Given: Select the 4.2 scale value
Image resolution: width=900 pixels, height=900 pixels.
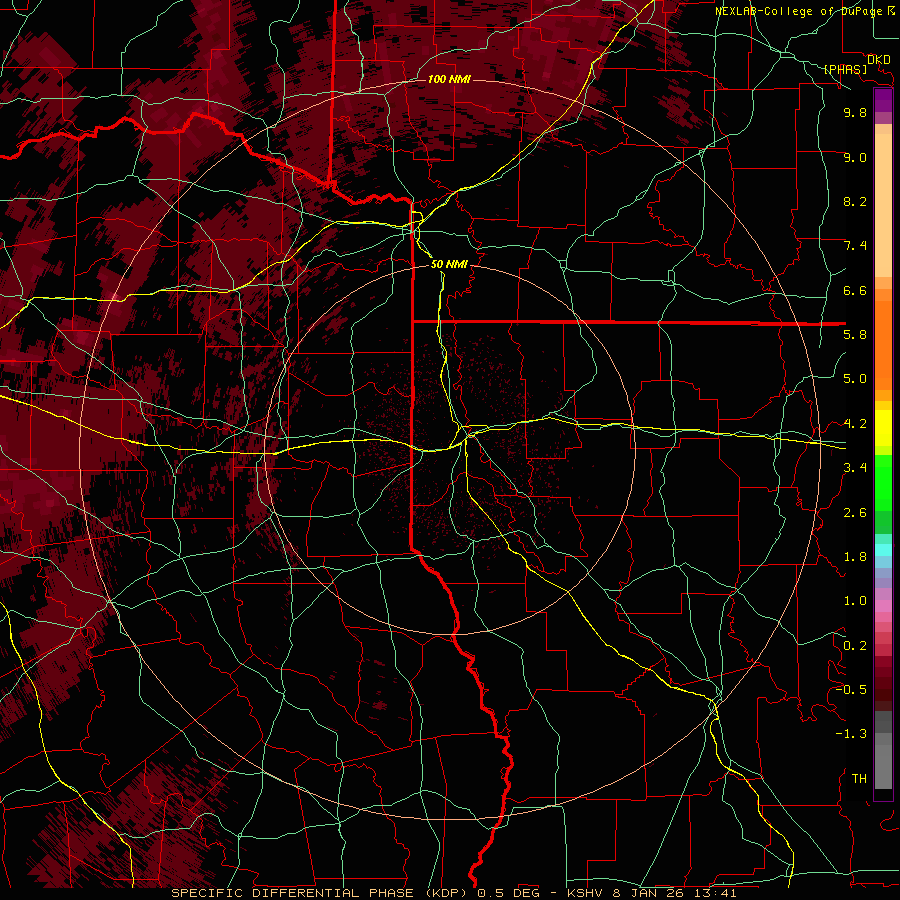Looking at the screenshot, I should (x=855, y=424).
